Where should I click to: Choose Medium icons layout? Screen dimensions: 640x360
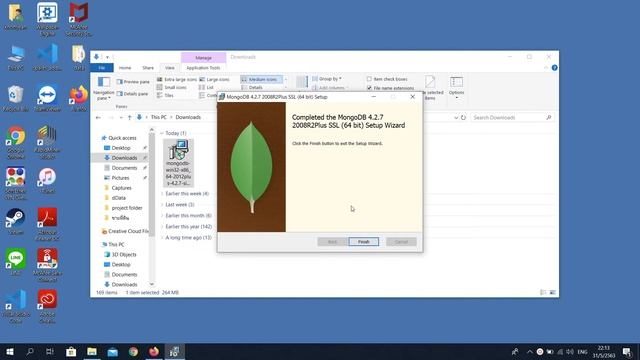pos(261,79)
